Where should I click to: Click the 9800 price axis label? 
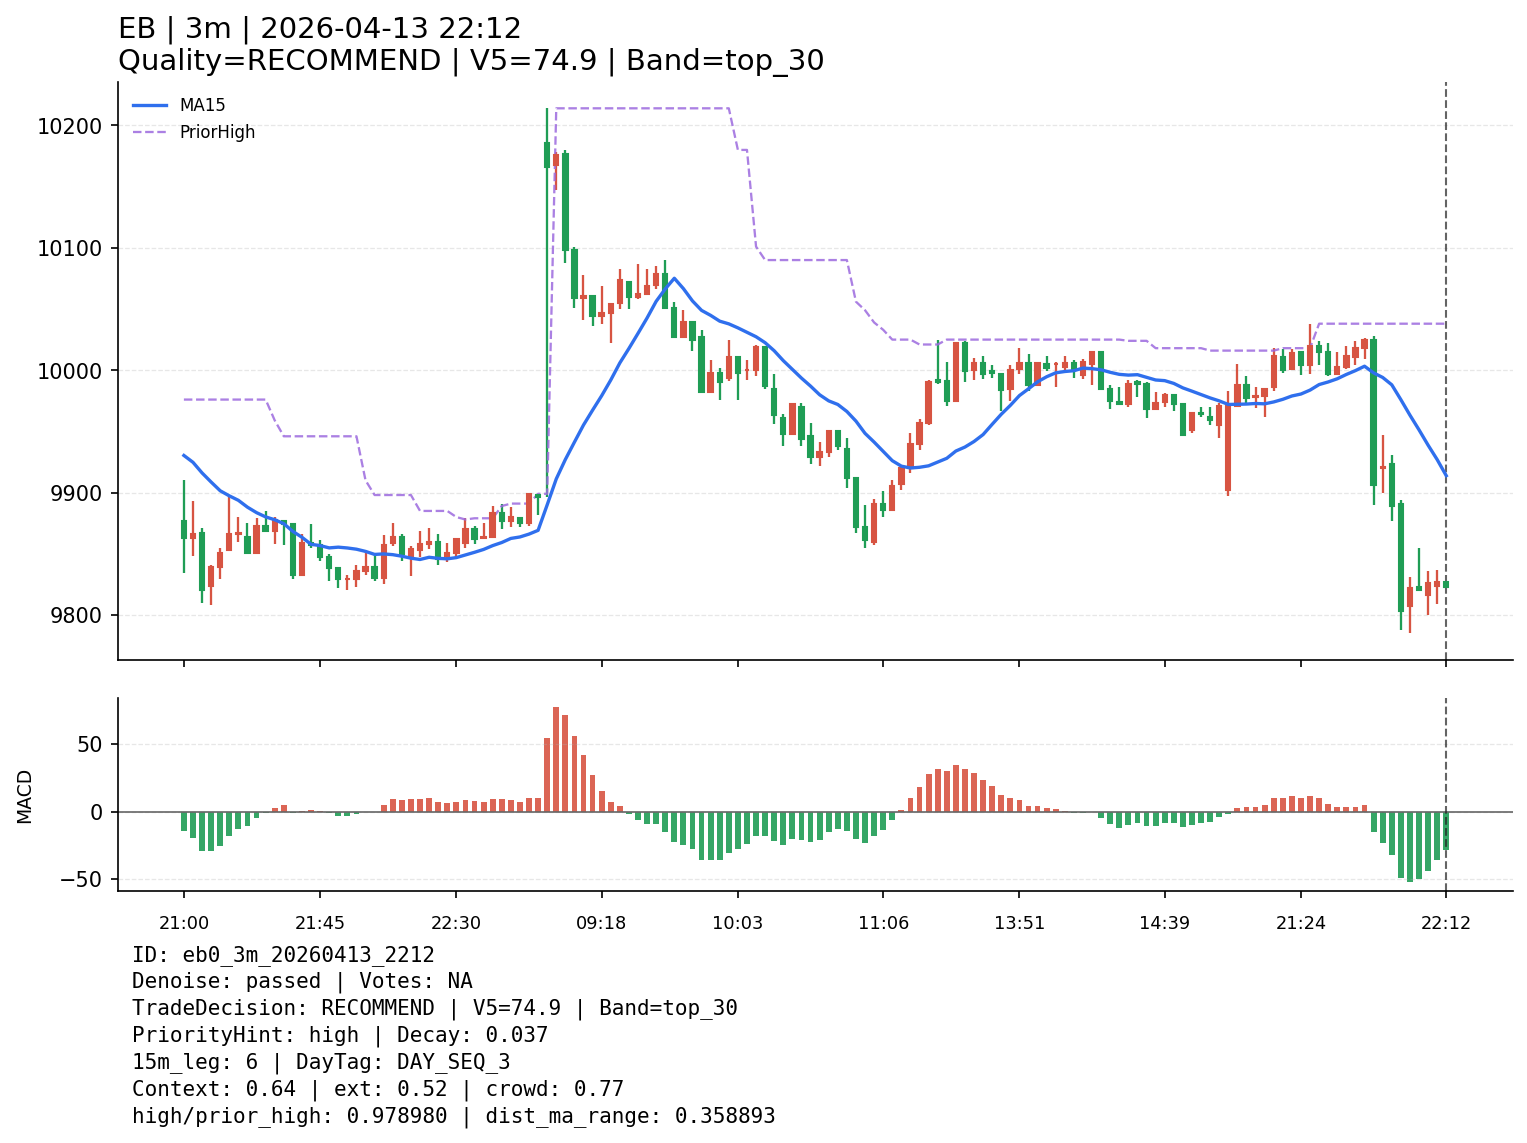tap(75, 616)
